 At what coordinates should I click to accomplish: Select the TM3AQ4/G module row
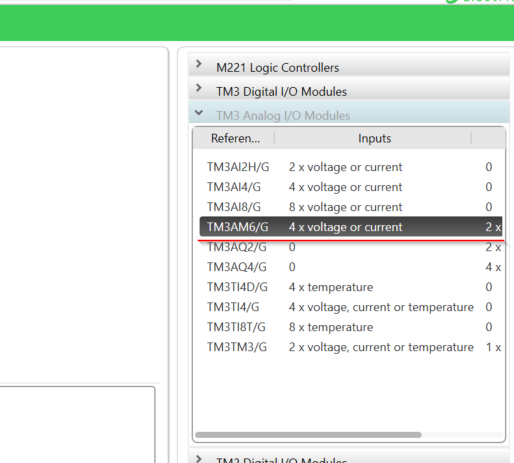351,267
